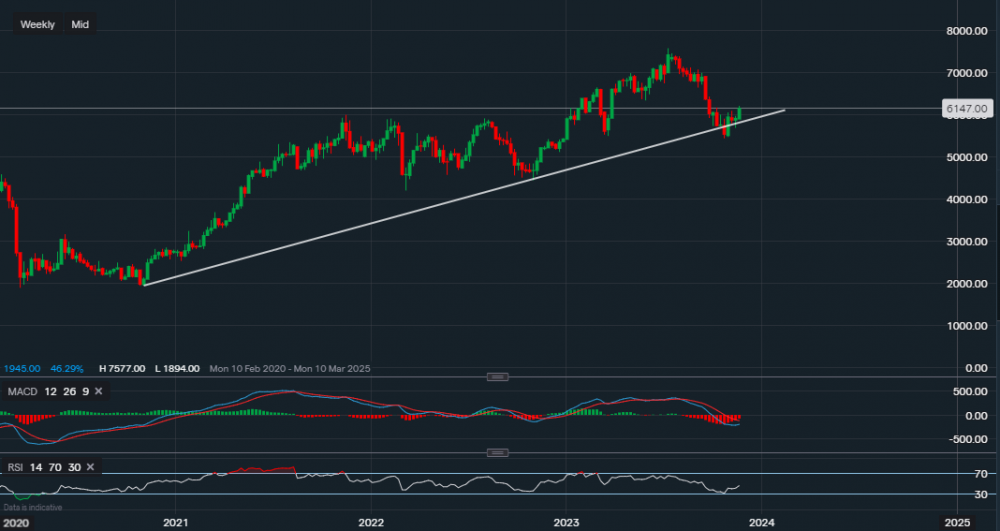Click the resize handle above RSI panel

click(x=495, y=453)
